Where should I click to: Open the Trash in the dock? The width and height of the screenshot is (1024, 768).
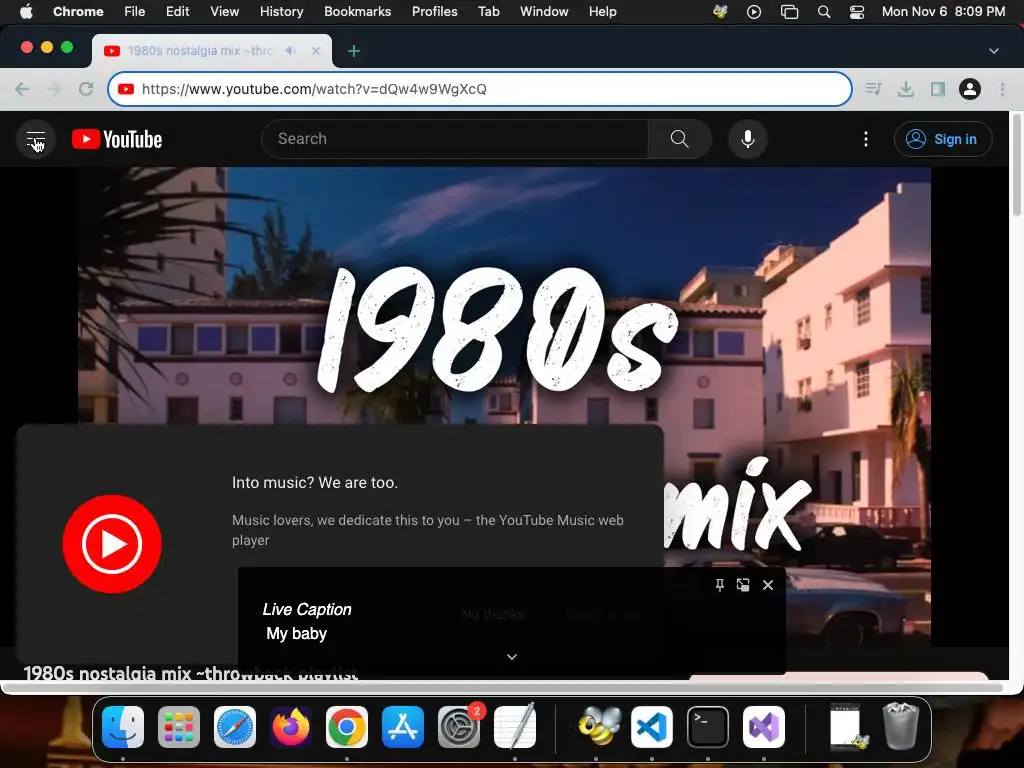pos(901,726)
